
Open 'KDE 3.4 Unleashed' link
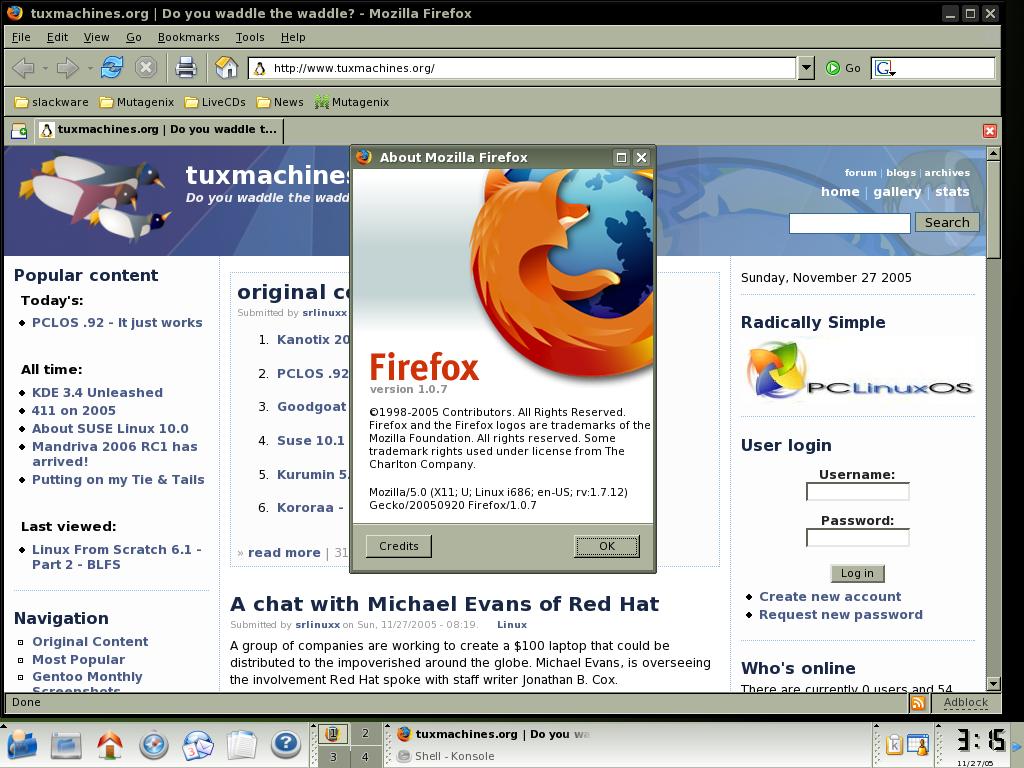tap(97, 392)
